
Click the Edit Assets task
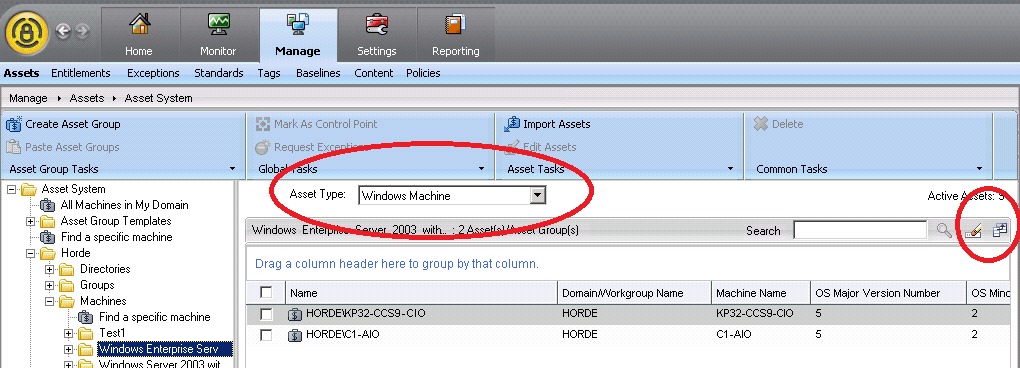click(541, 147)
